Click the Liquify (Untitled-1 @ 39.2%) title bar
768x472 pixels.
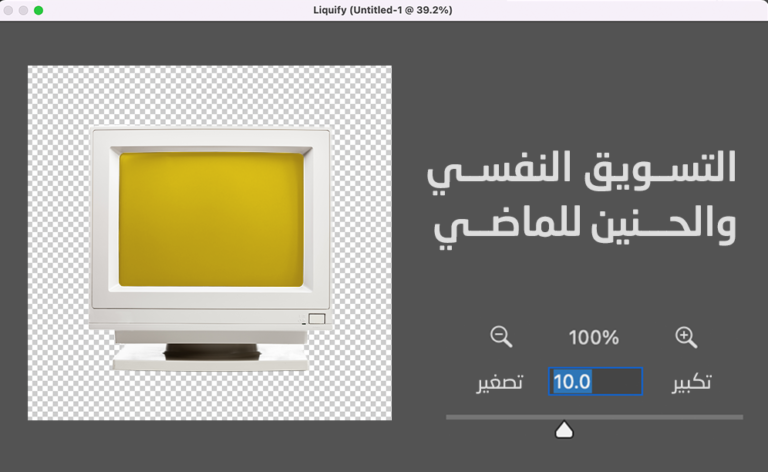point(384,9)
